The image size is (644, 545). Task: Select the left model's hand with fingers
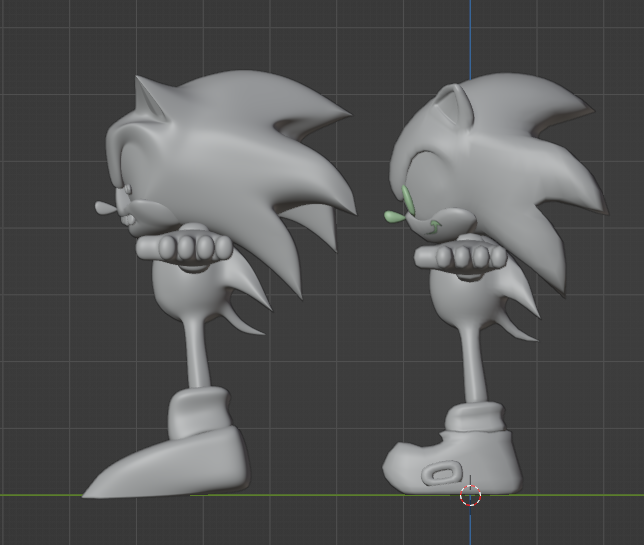point(184,247)
